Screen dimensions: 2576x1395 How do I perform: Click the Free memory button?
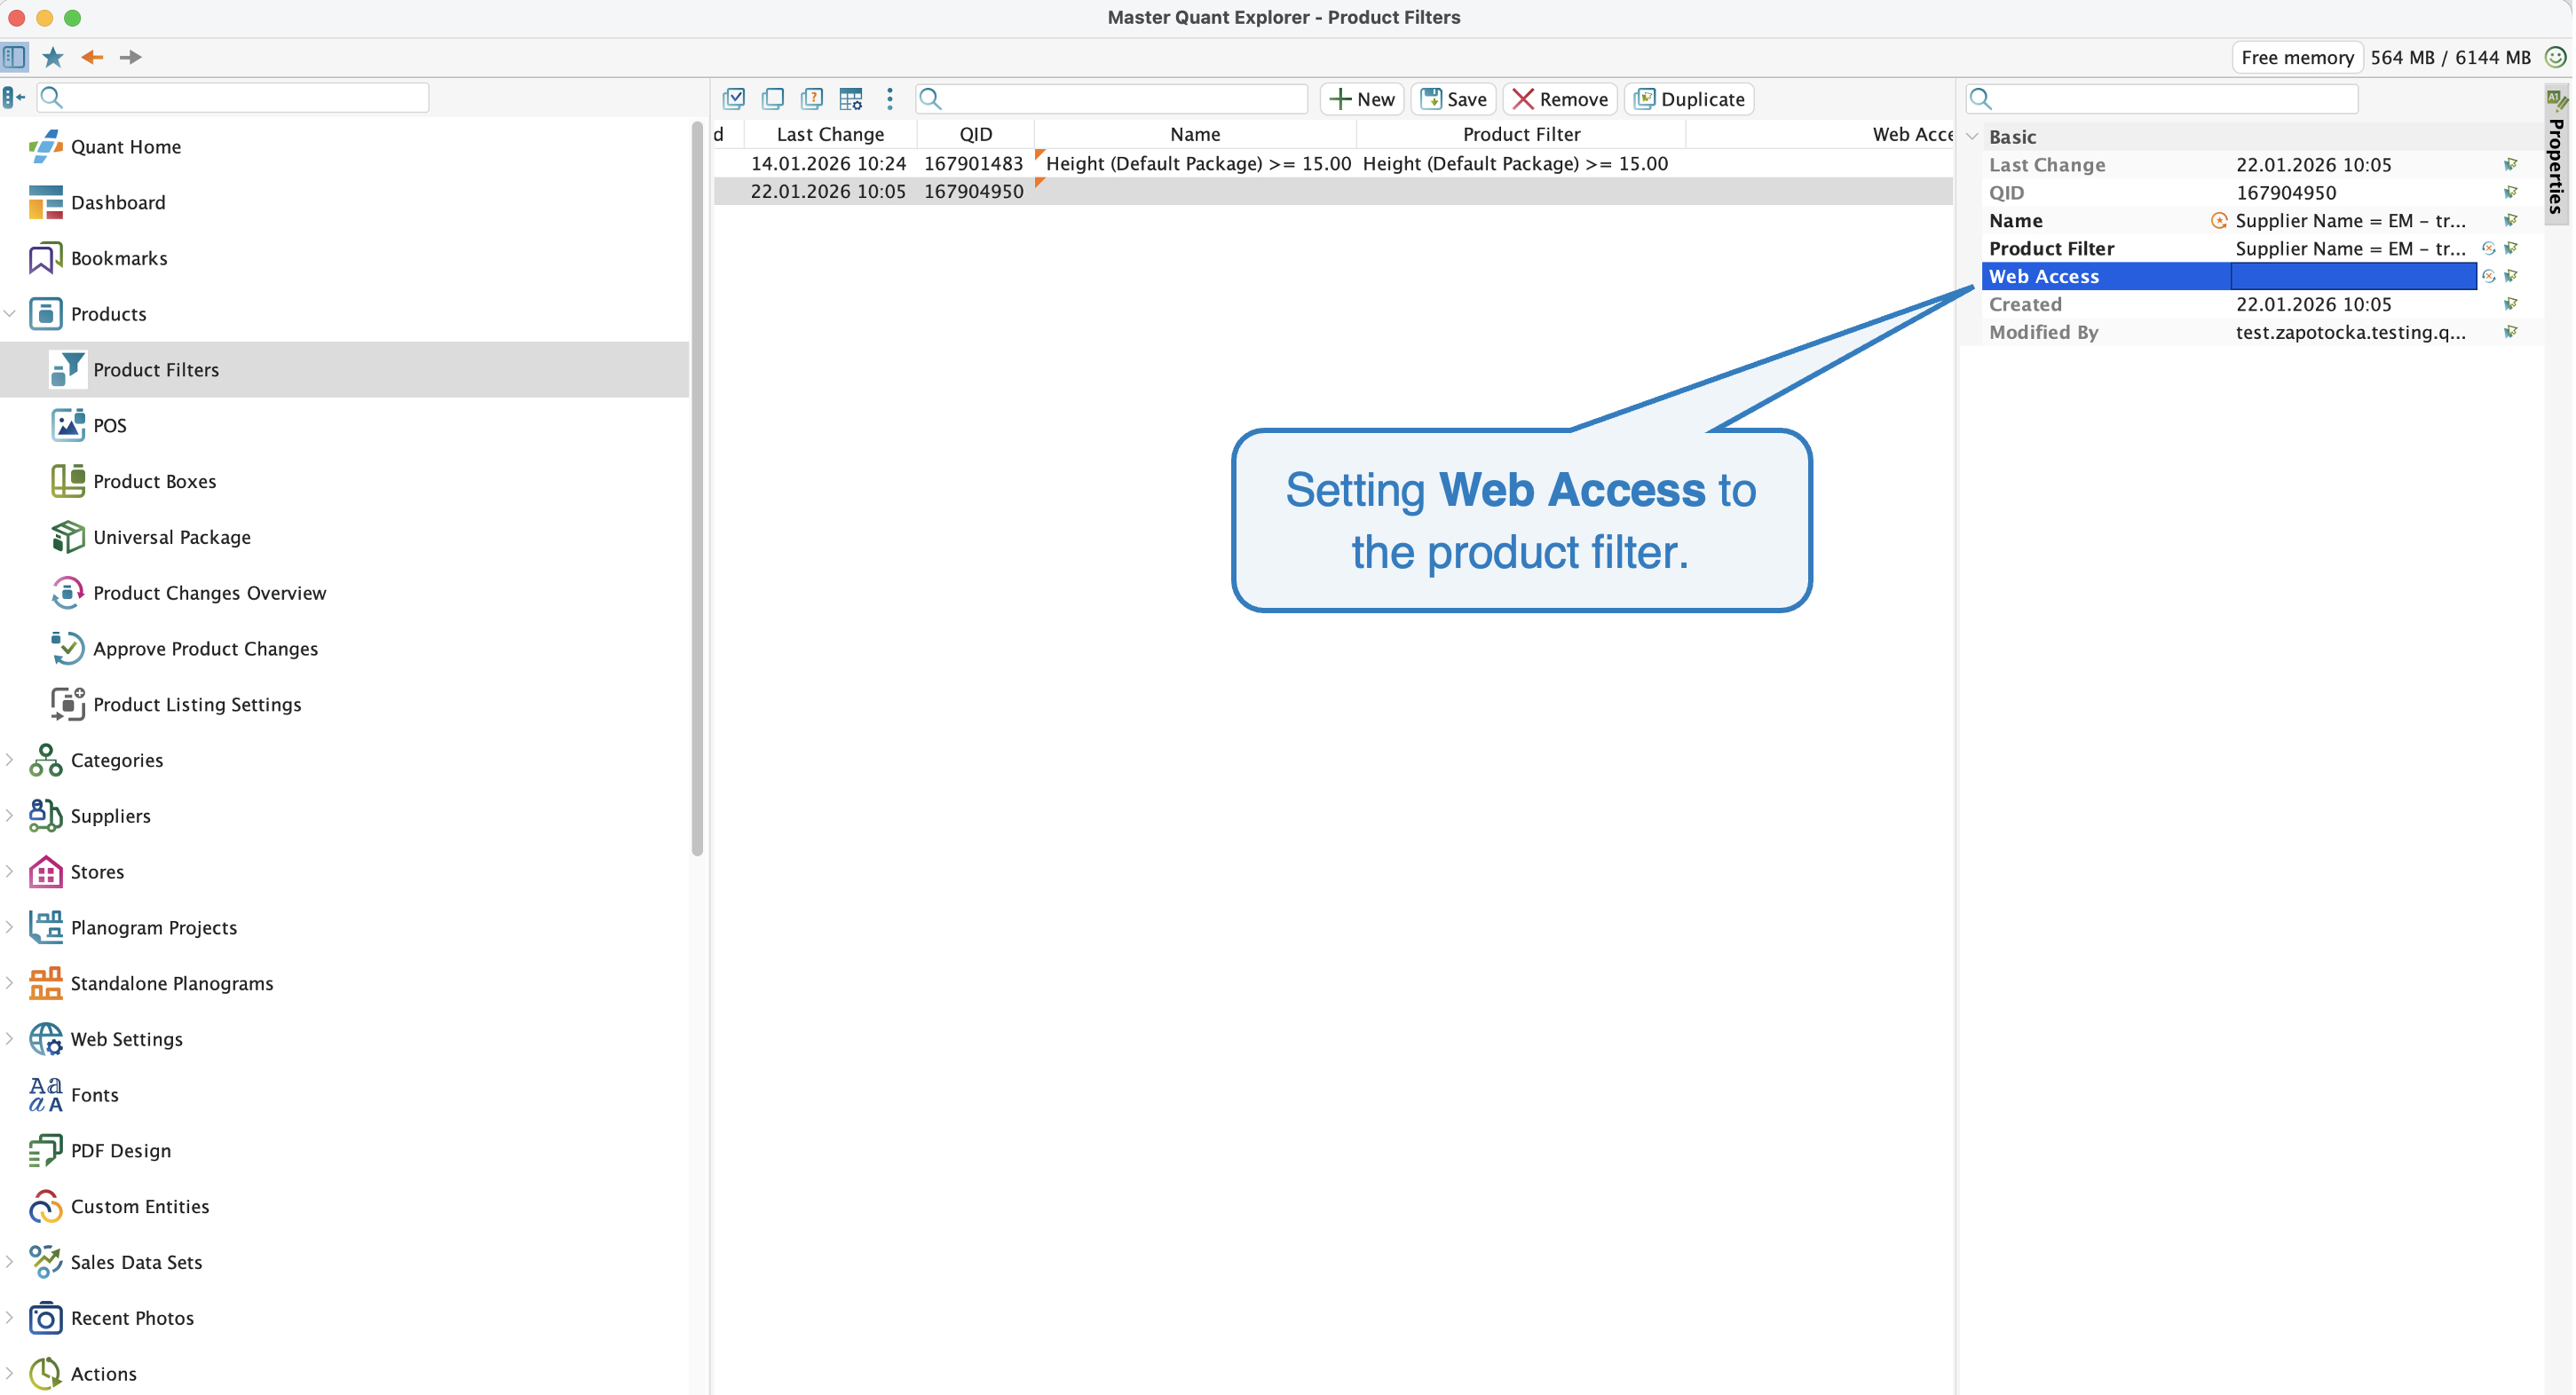tap(2297, 57)
